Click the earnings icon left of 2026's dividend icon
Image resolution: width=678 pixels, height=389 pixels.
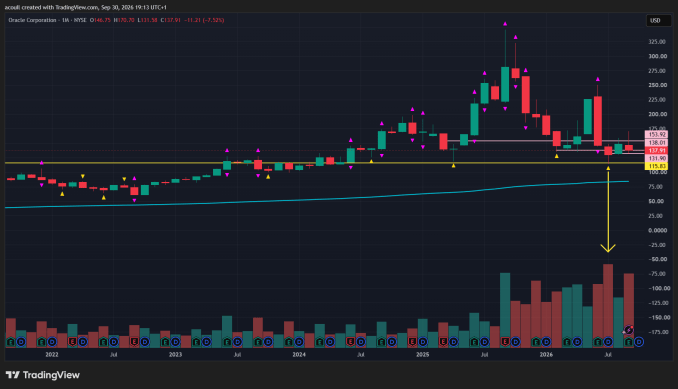coord(536,342)
